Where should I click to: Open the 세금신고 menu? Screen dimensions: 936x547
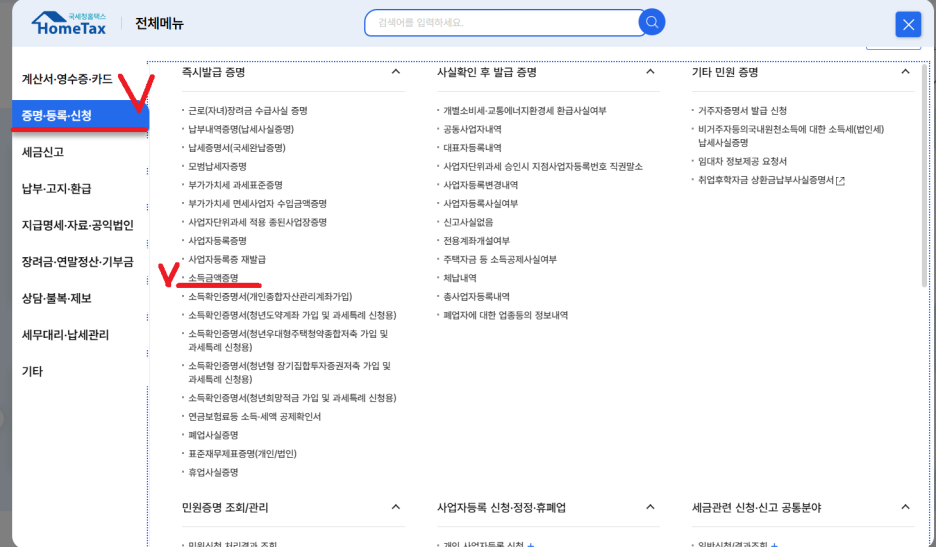click(43, 152)
